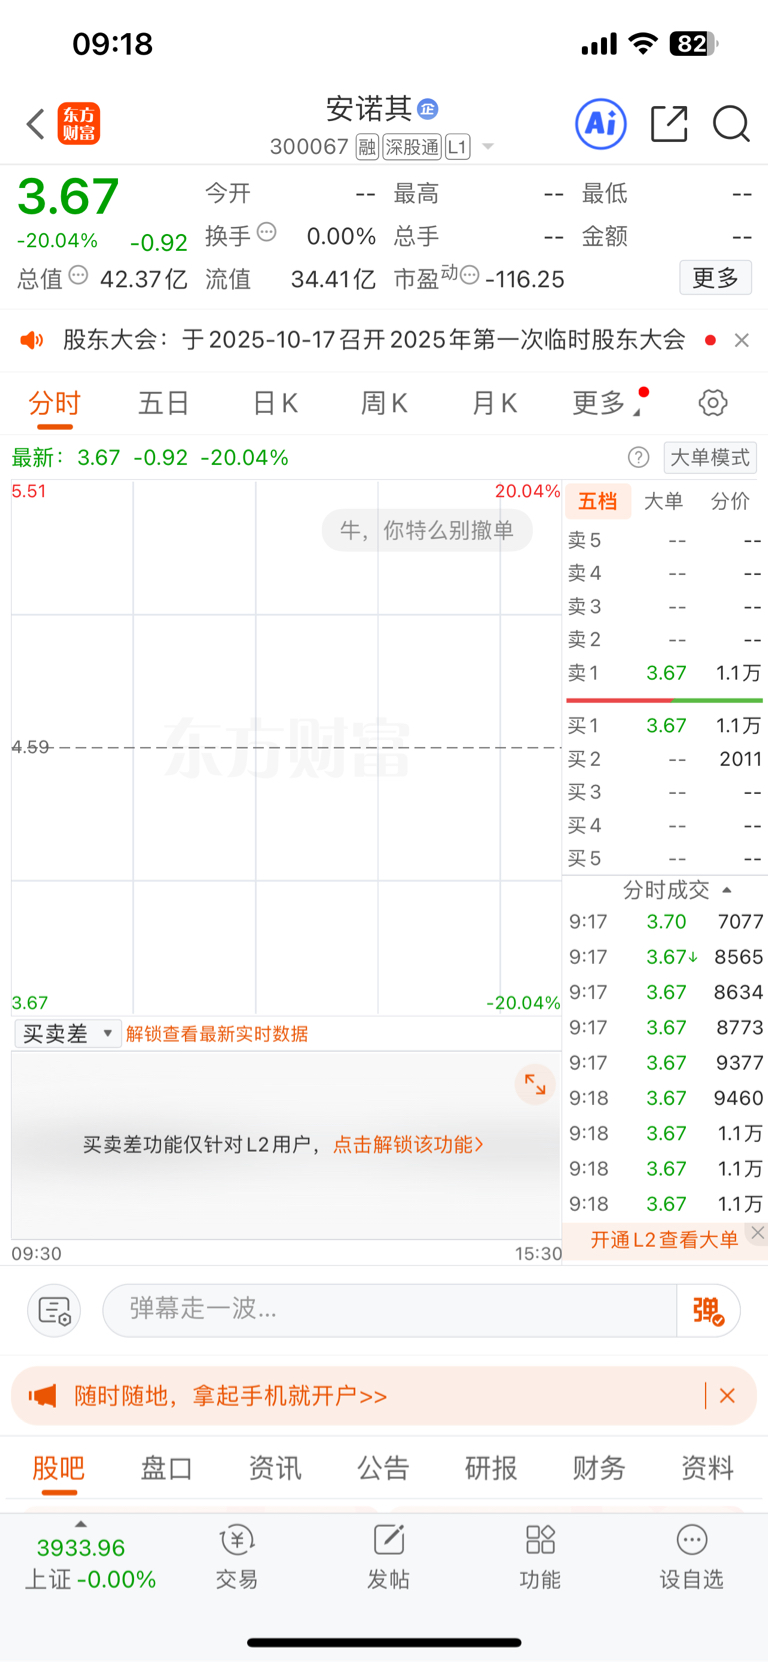Tap the info icon beside 换手
Viewport: 768px width, 1662px height.
pos(266,232)
